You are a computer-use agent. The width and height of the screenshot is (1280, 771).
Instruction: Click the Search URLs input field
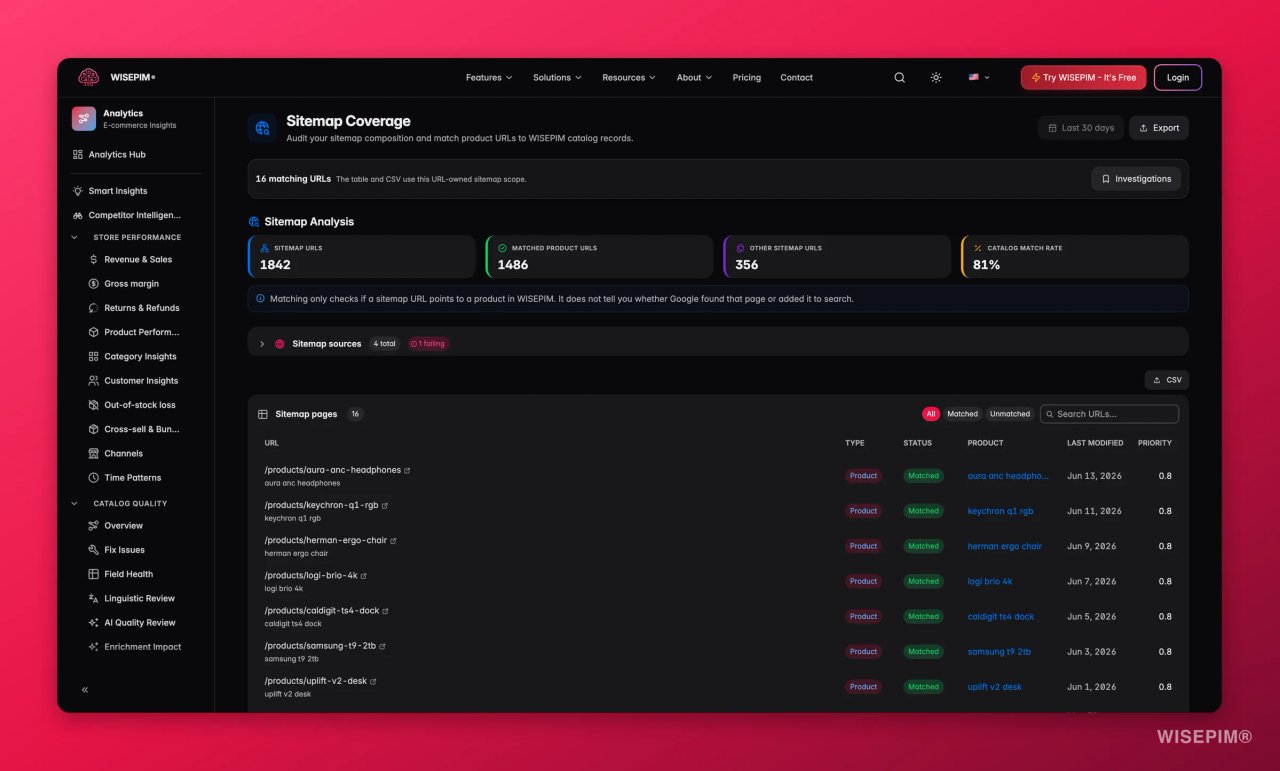1109,414
